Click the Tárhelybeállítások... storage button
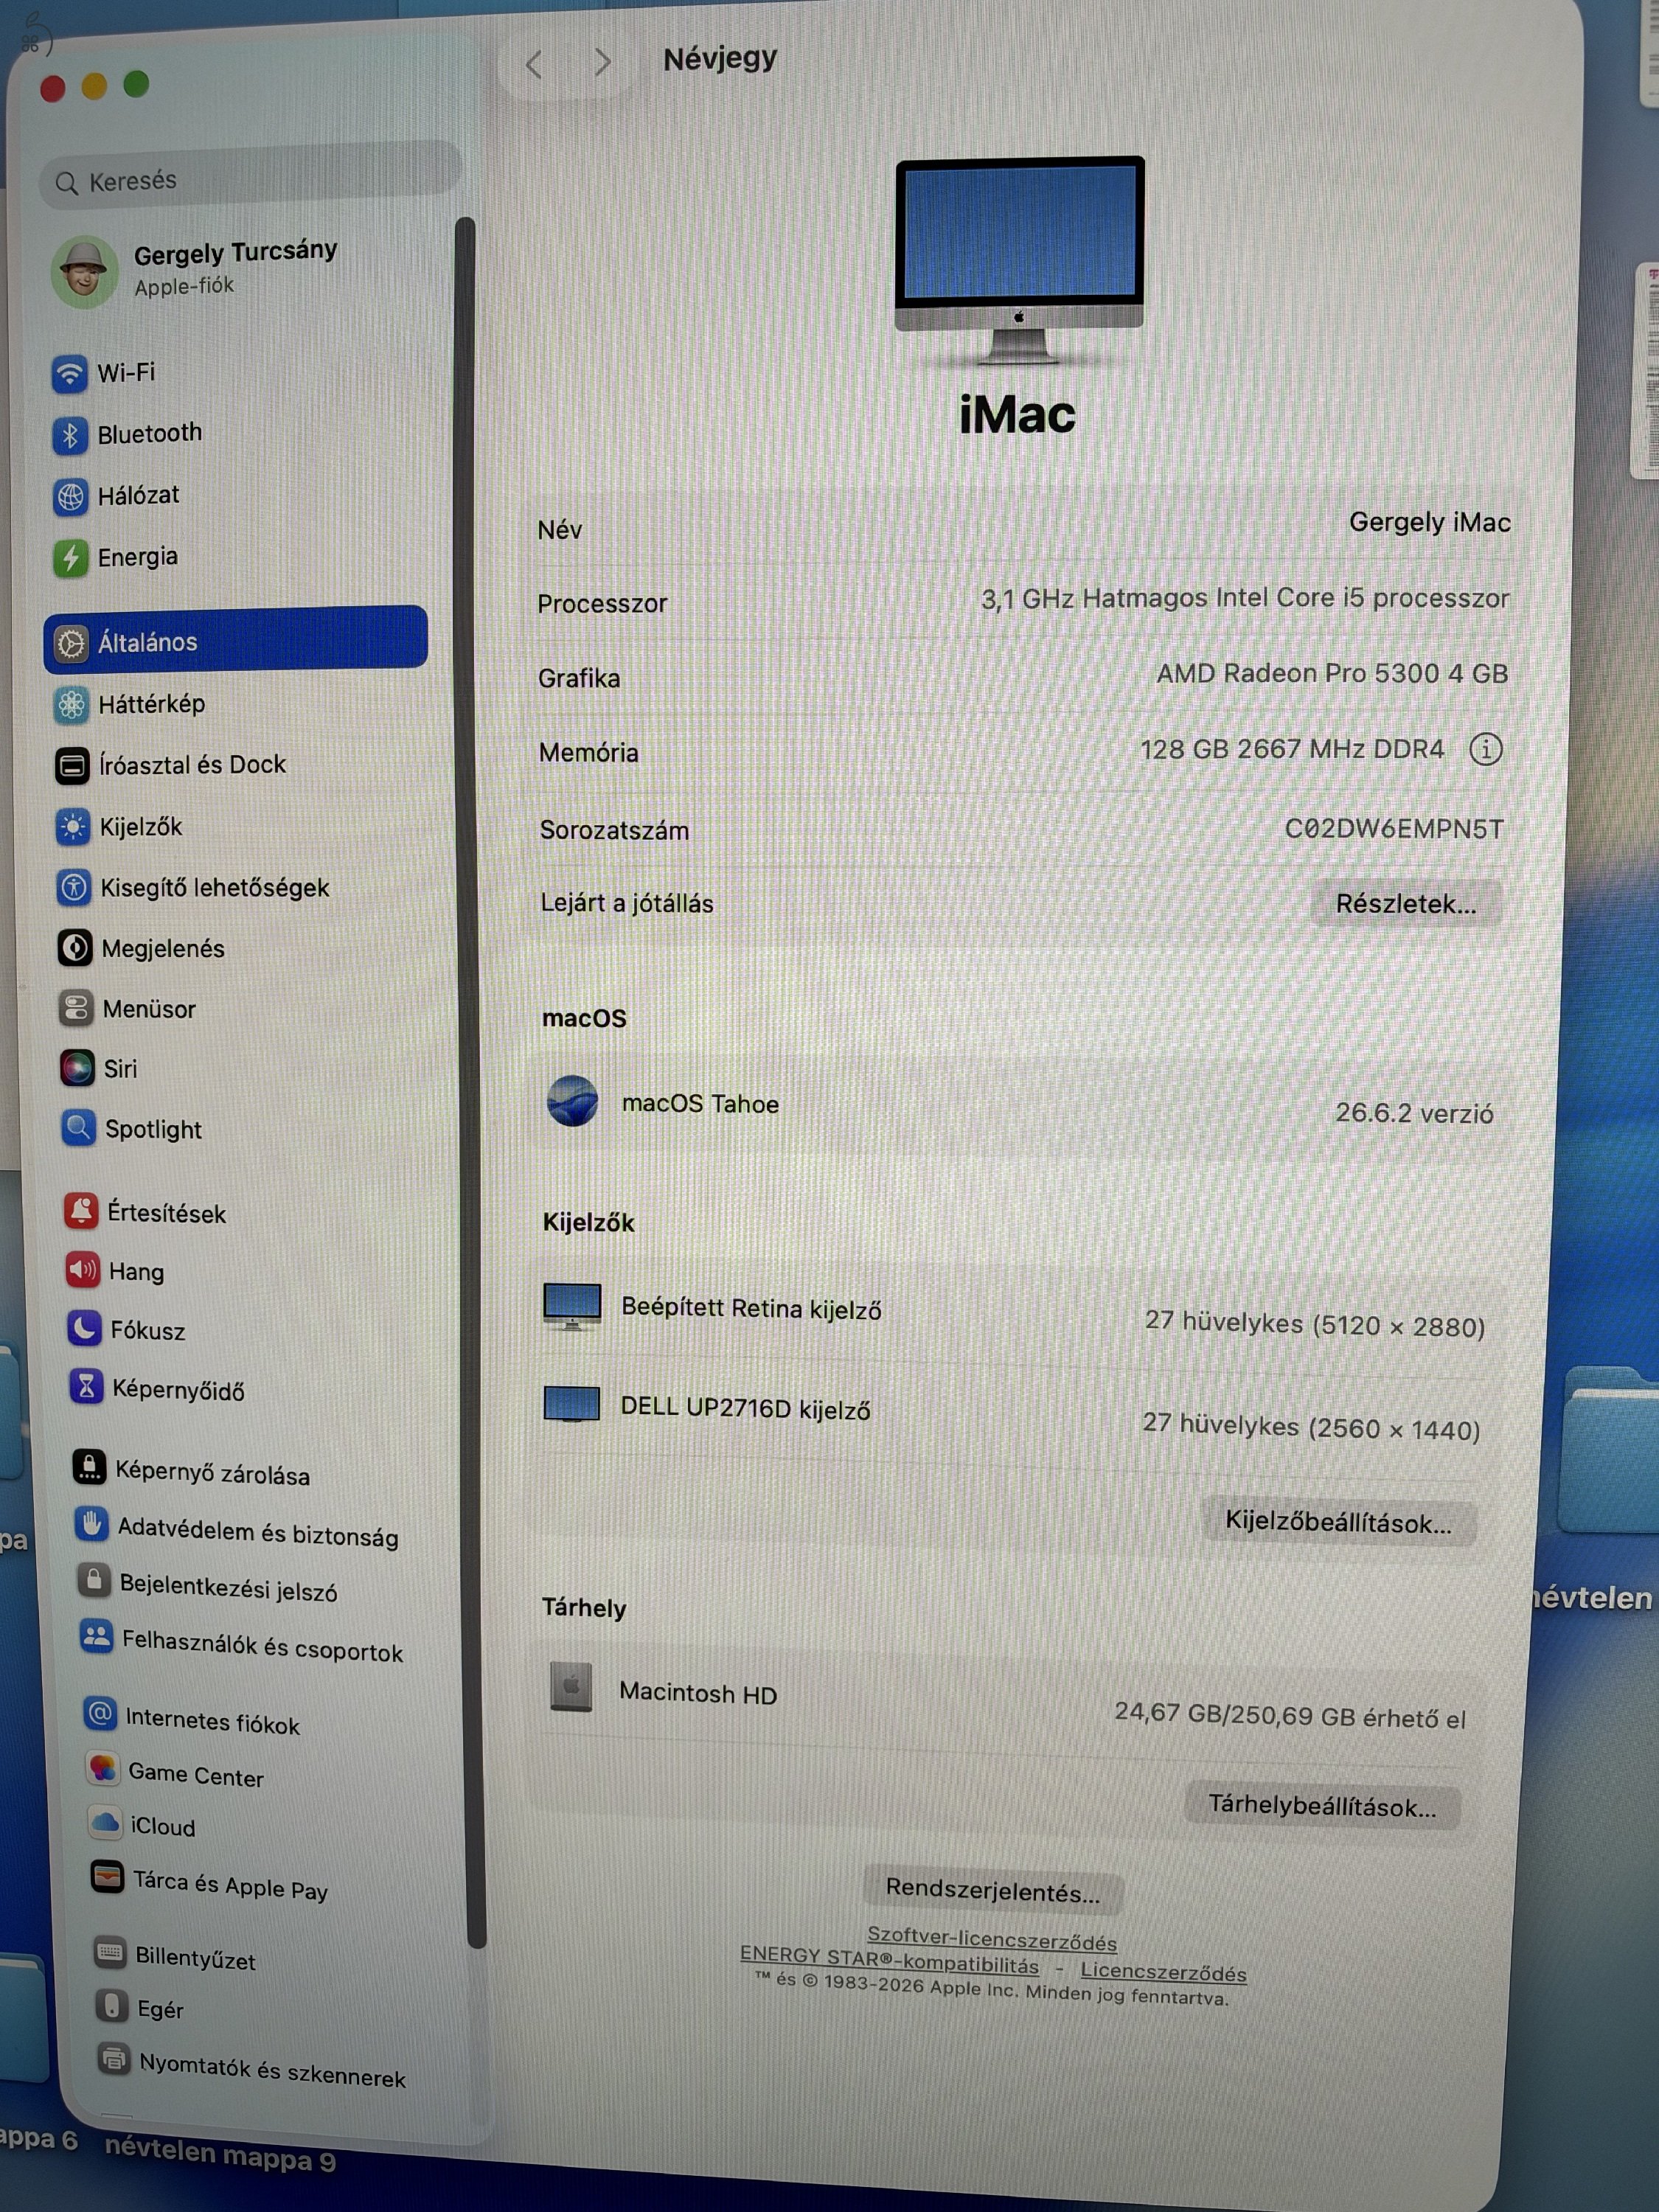The height and width of the screenshot is (2212, 1659). [1322, 1805]
